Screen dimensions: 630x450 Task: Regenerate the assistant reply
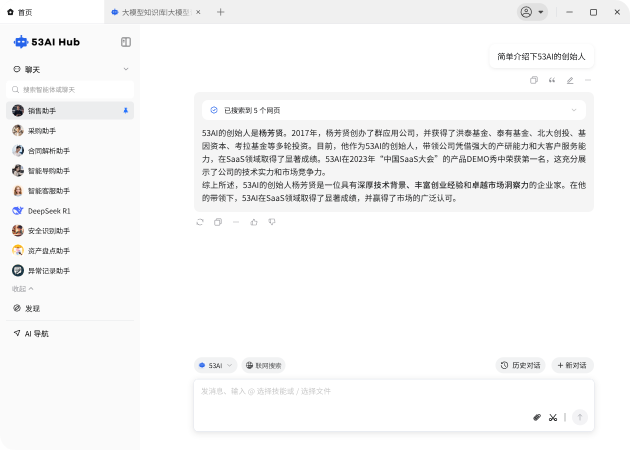(x=200, y=222)
